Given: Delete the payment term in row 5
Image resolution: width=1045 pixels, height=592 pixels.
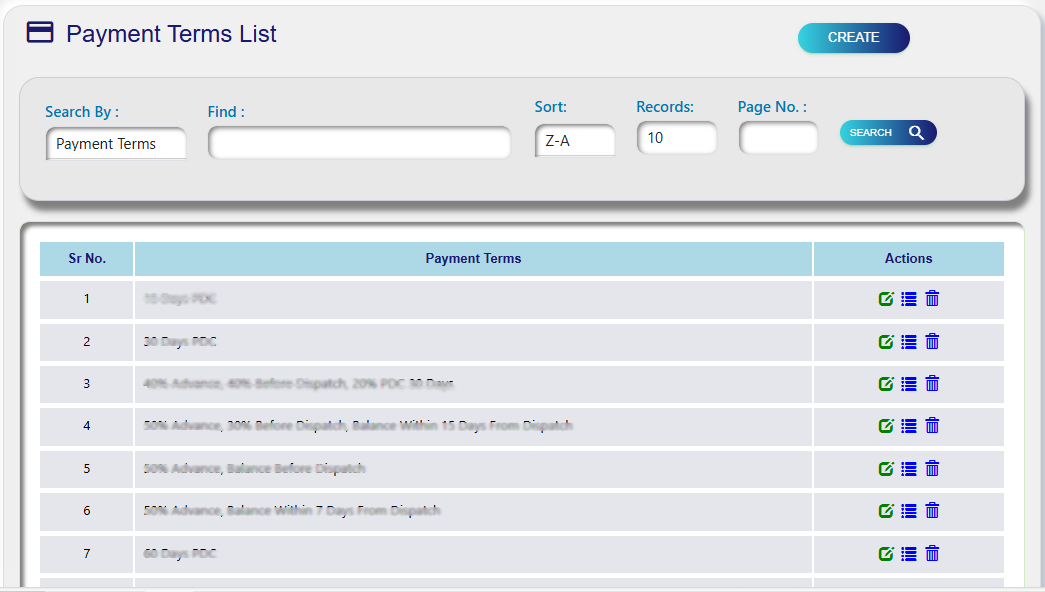Looking at the screenshot, I should (932, 468).
